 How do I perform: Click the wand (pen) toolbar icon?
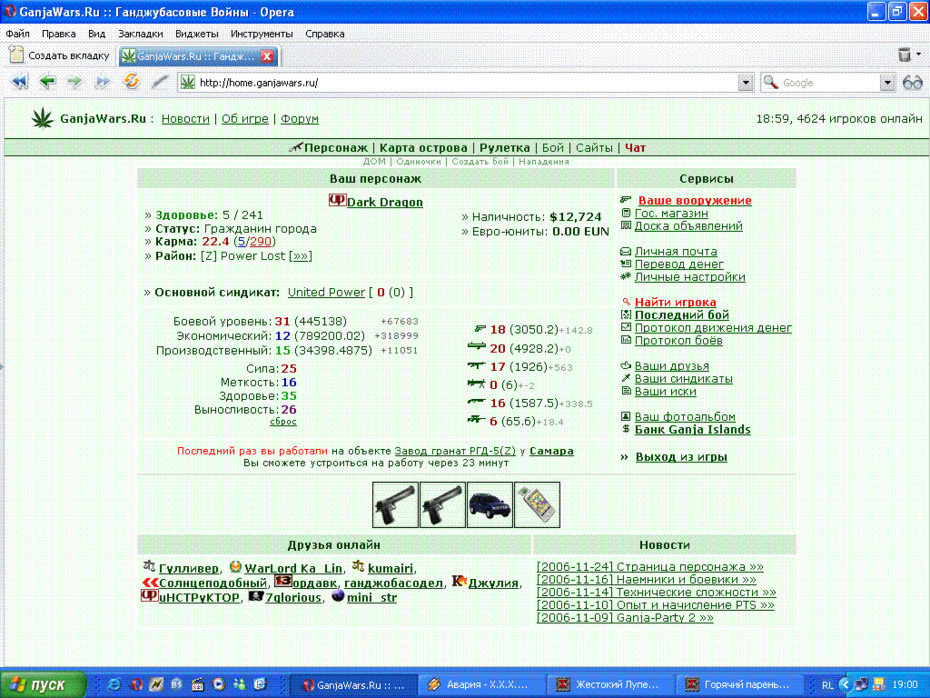(x=160, y=82)
